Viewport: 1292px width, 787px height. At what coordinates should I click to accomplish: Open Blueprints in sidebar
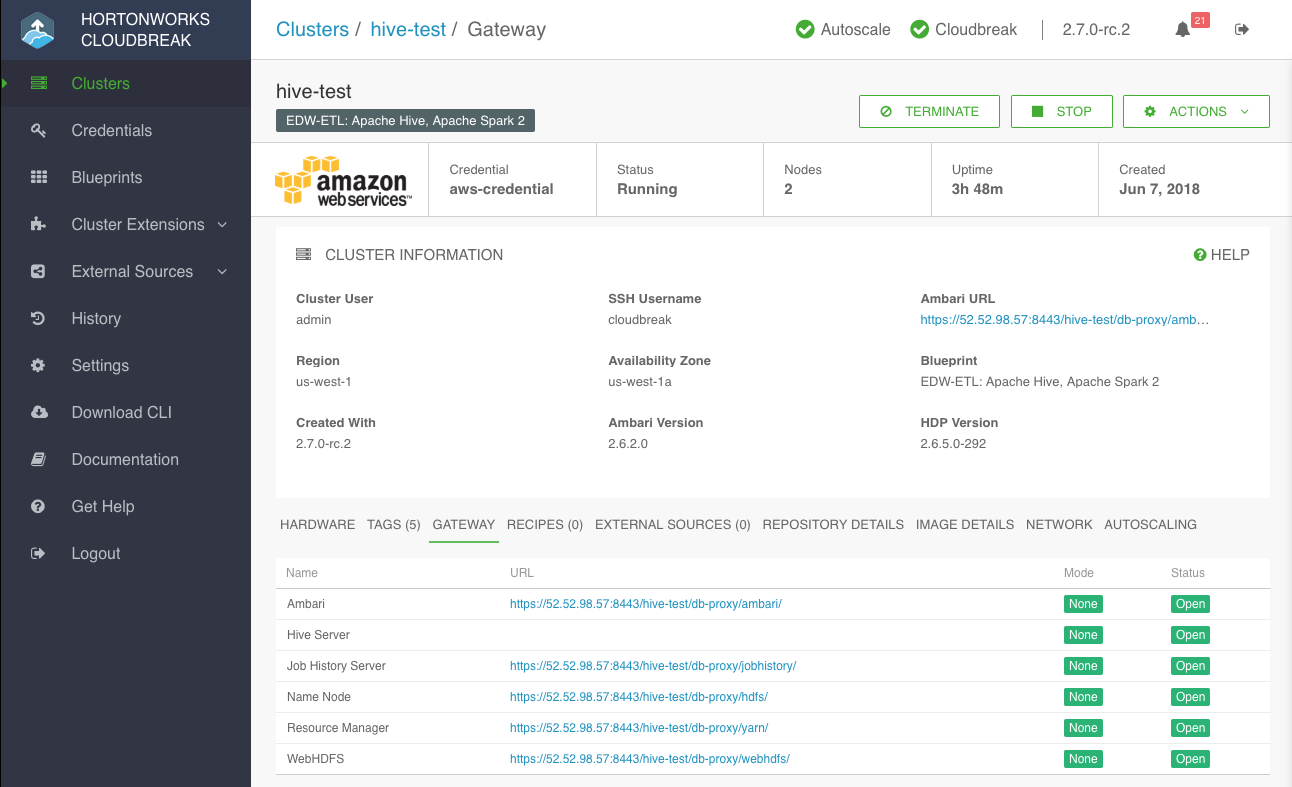[125, 177]
